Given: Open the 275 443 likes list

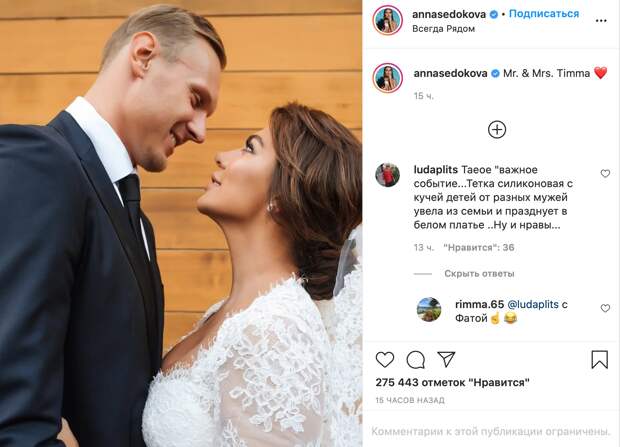Looking at the screenshot, I should click(452, 383).
